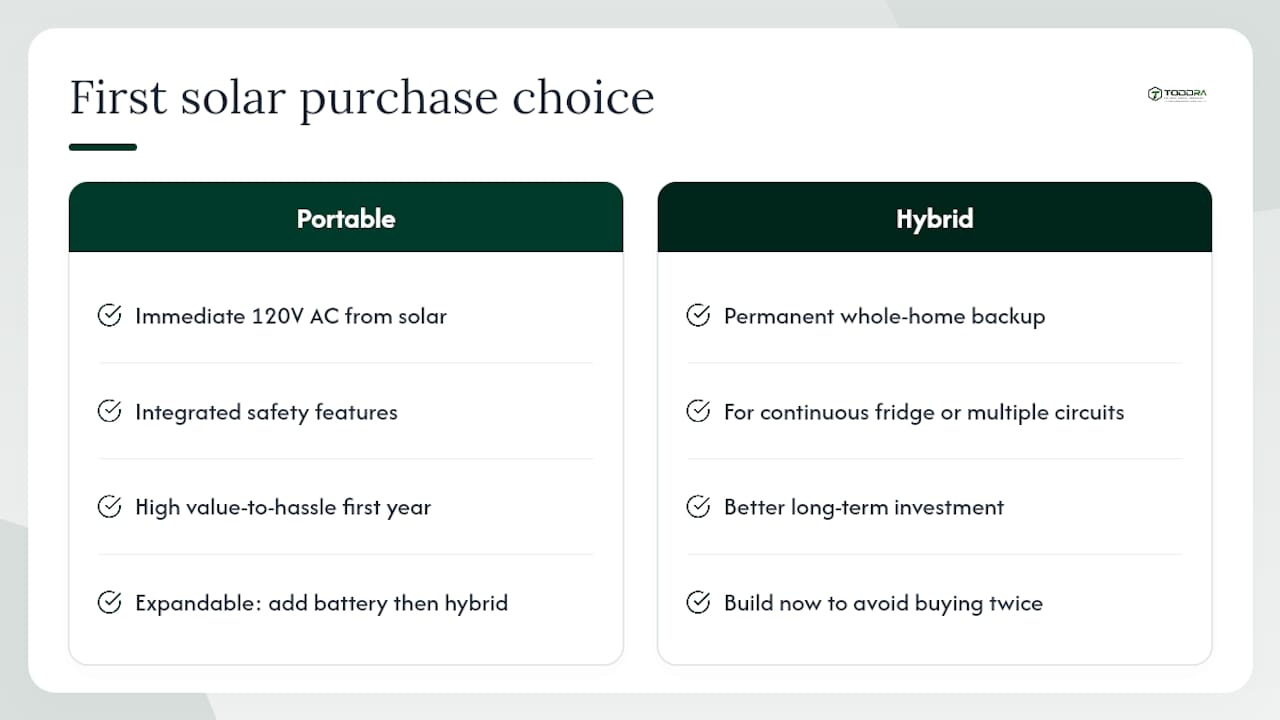Click 'Immediate 120V AC from solar' text
The height and width of the screenshot is (720, 1280).
pyautogui.click(x=291, y=316)
